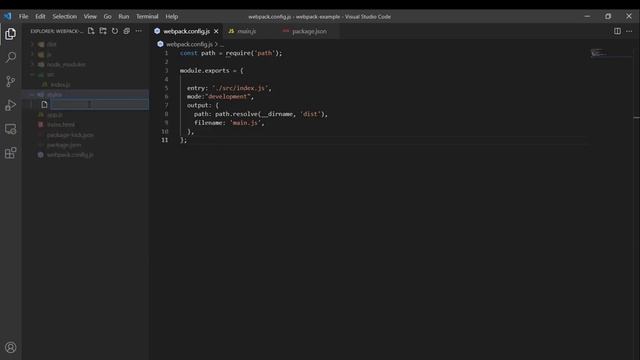
Task: Refresh the Explorer file tree
Action: tap(115, 31)
